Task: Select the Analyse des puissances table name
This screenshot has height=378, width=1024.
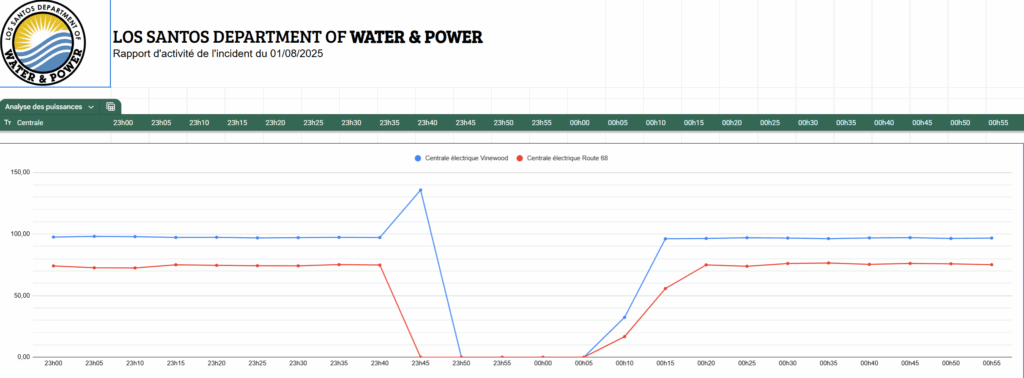Action: [x=43, y=107]
